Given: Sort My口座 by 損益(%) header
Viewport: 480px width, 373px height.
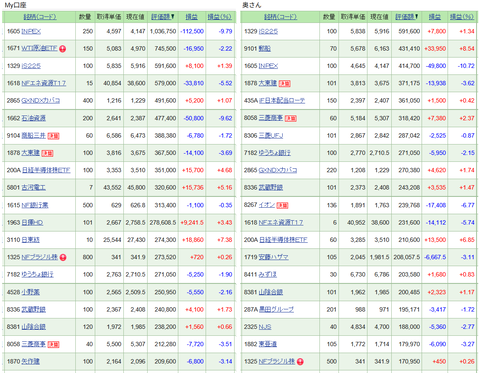Looking at the screenshot, I should (219, 17).
